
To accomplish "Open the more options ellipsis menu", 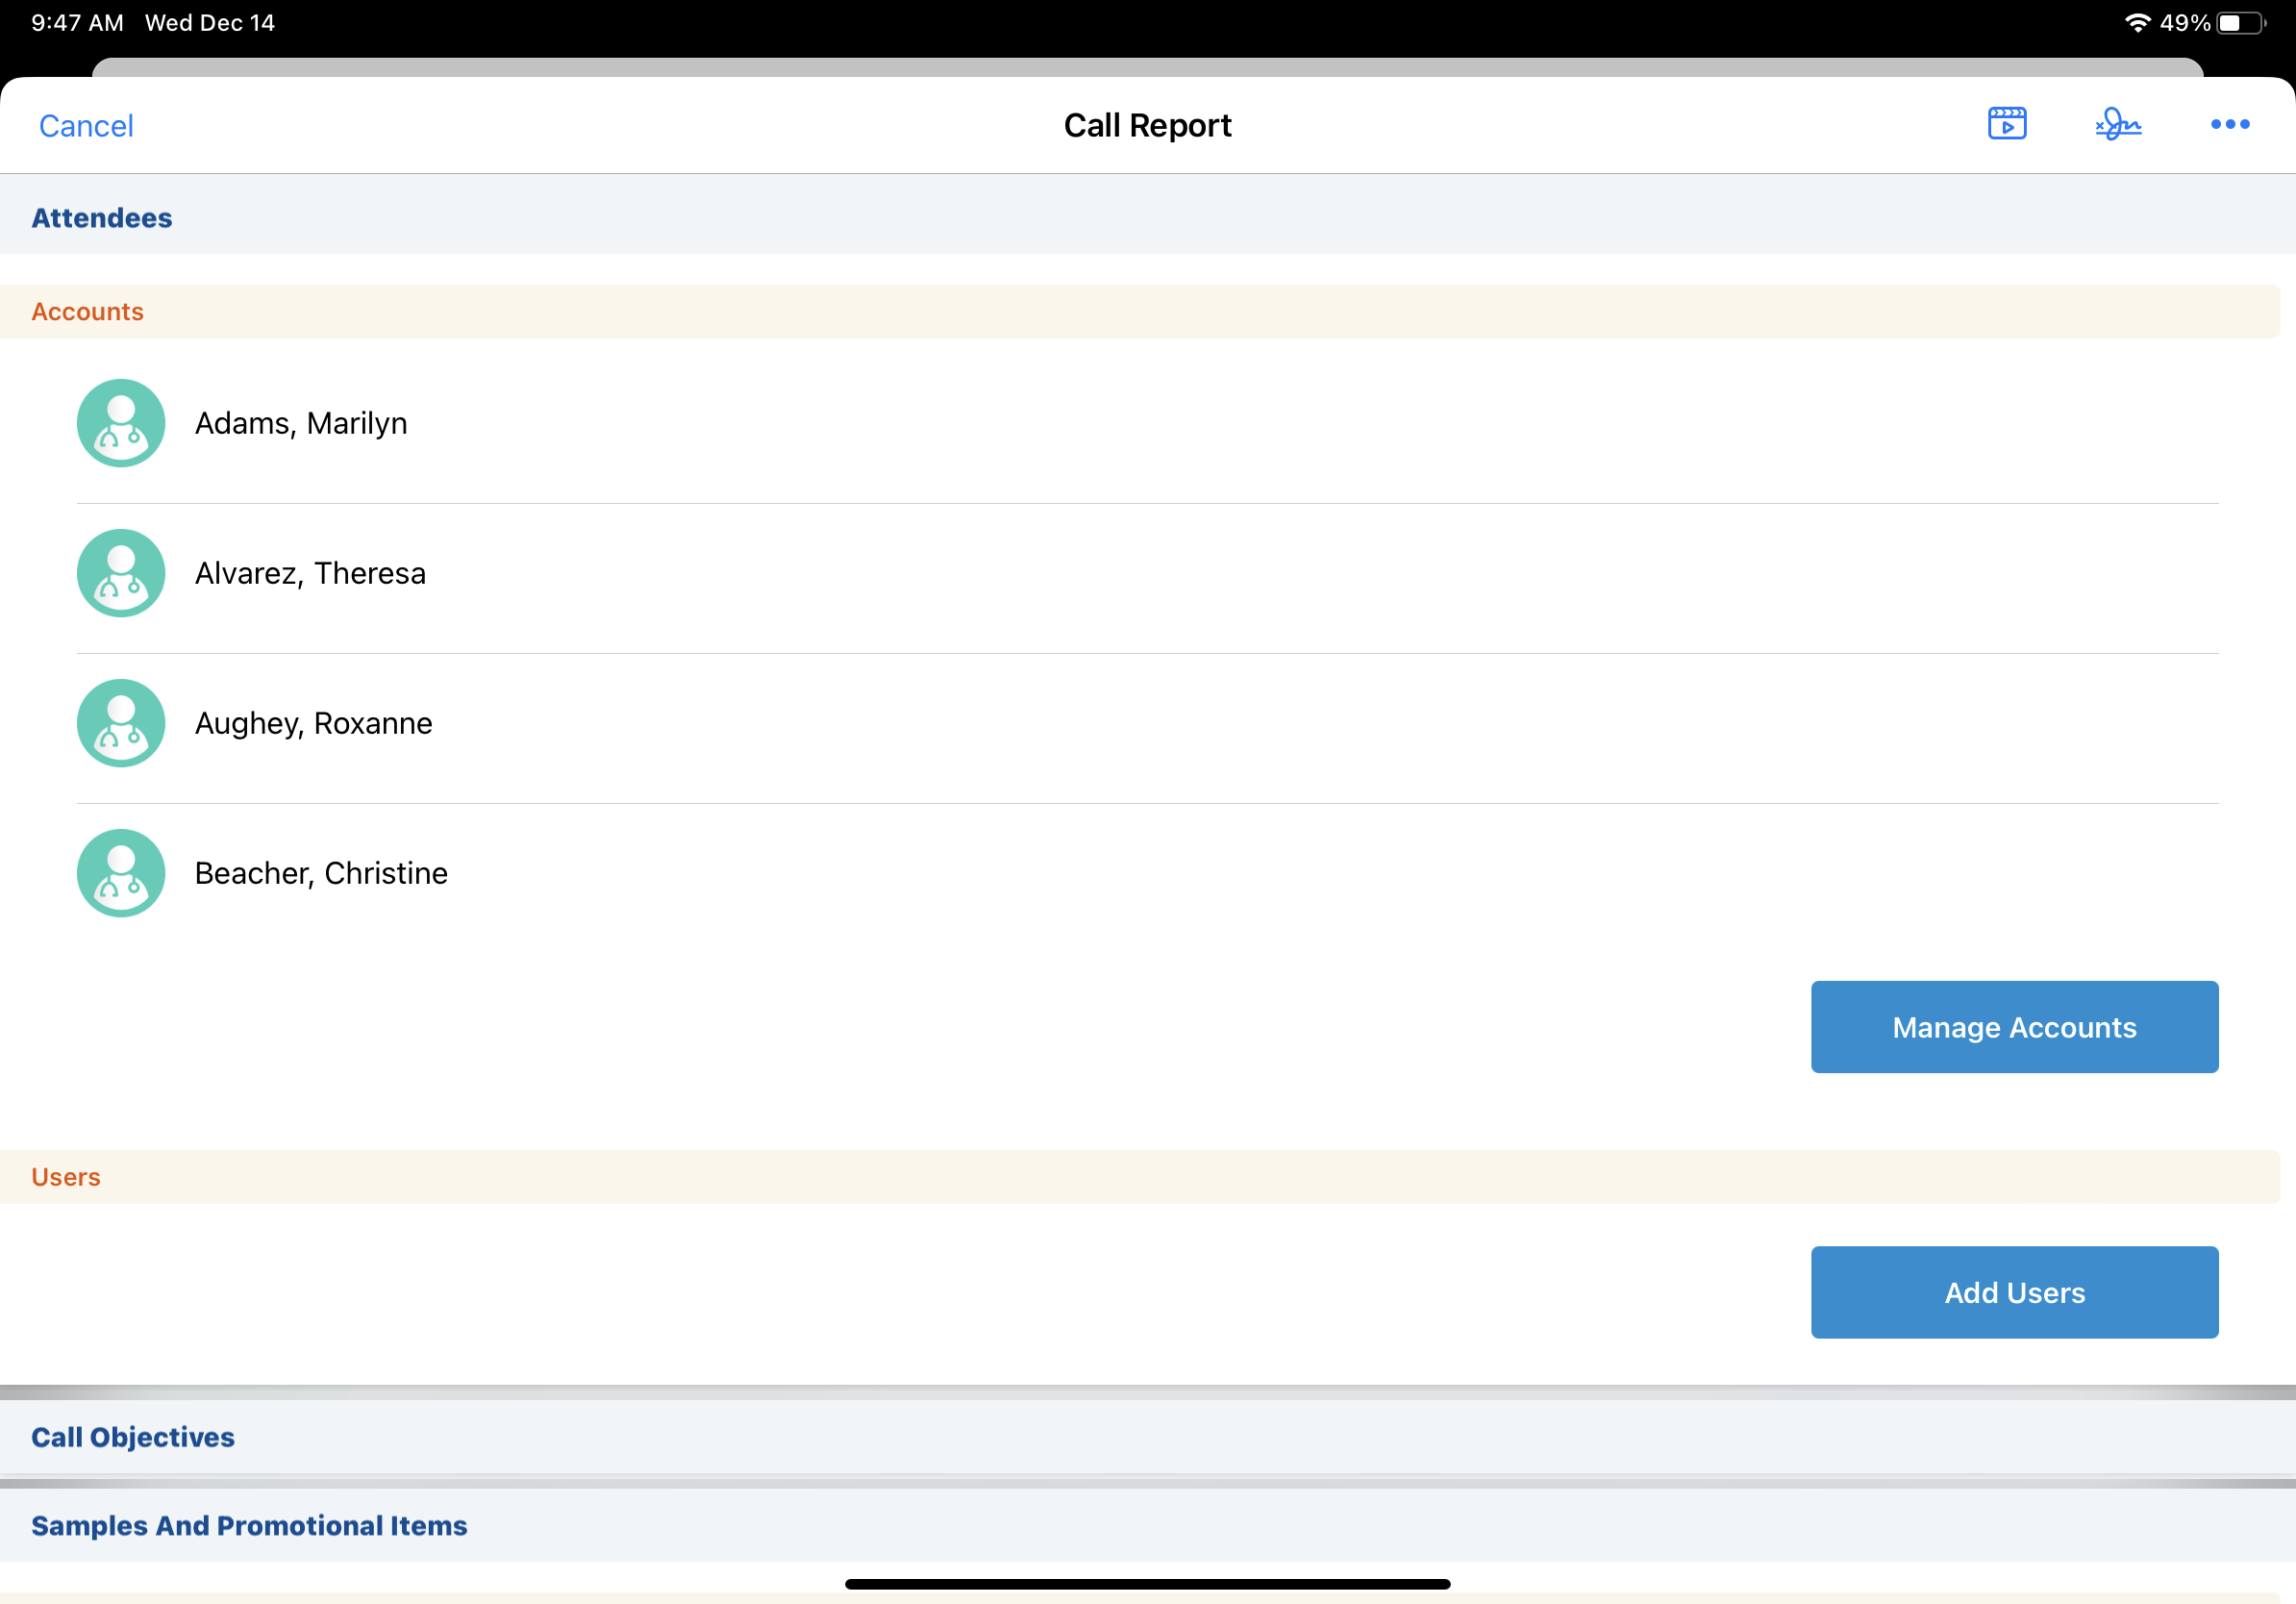I will tap(2229, 124).
